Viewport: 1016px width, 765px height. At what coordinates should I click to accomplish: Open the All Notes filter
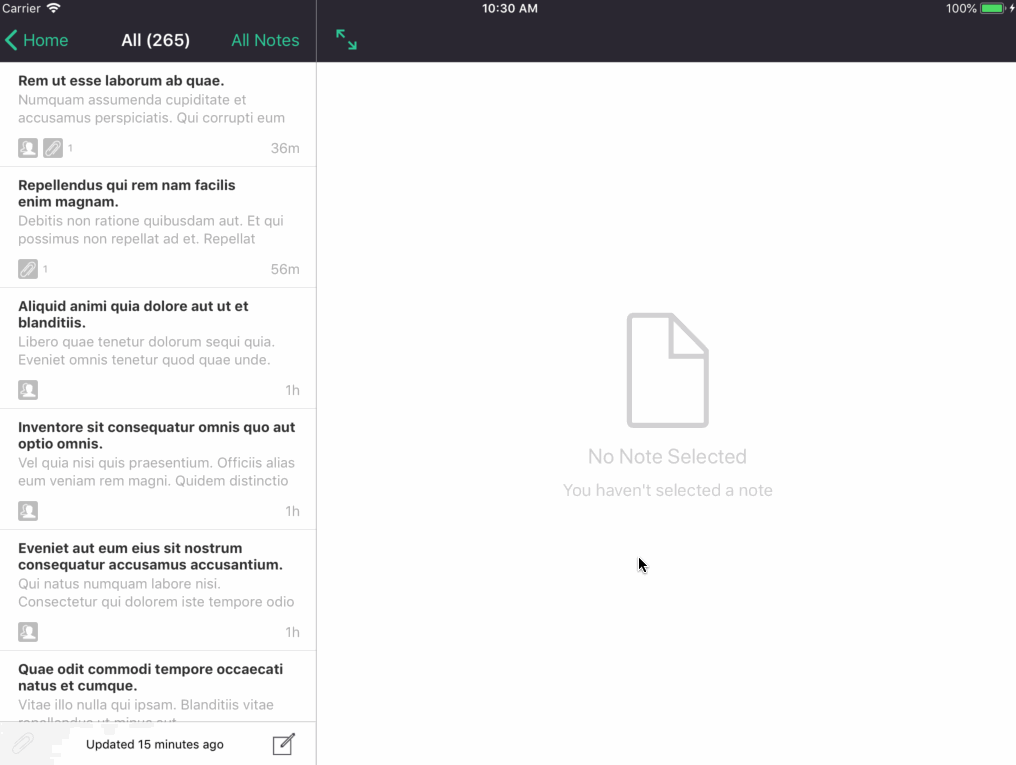point(265,40)
